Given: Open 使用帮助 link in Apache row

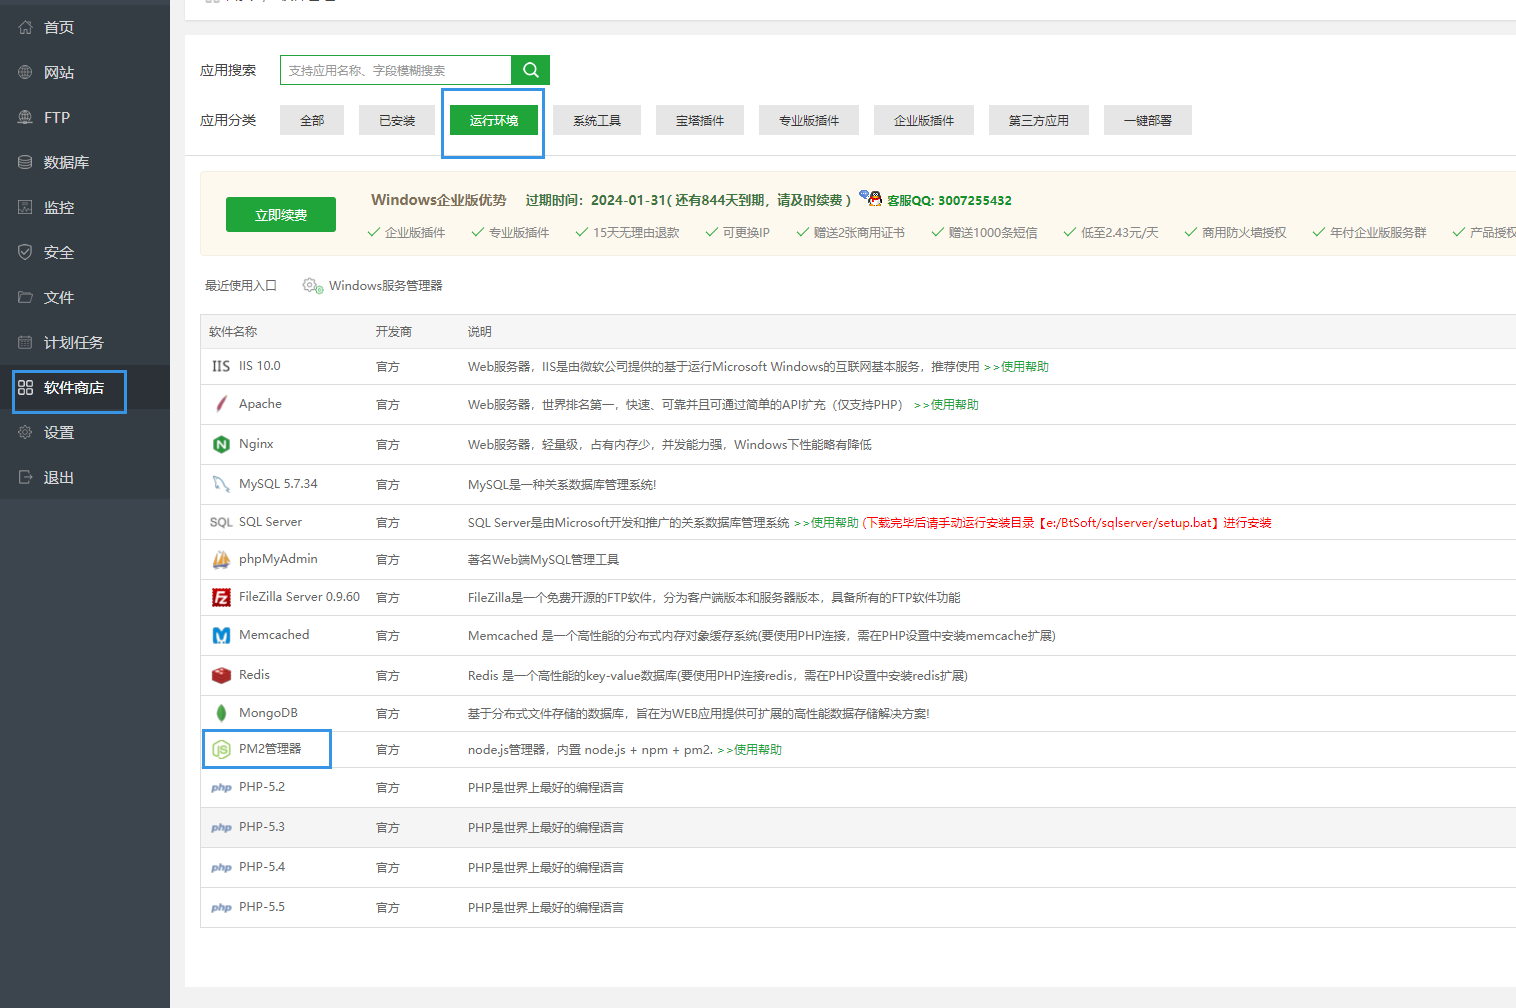Looking at the screenshot, I should (x=946, y=405).
